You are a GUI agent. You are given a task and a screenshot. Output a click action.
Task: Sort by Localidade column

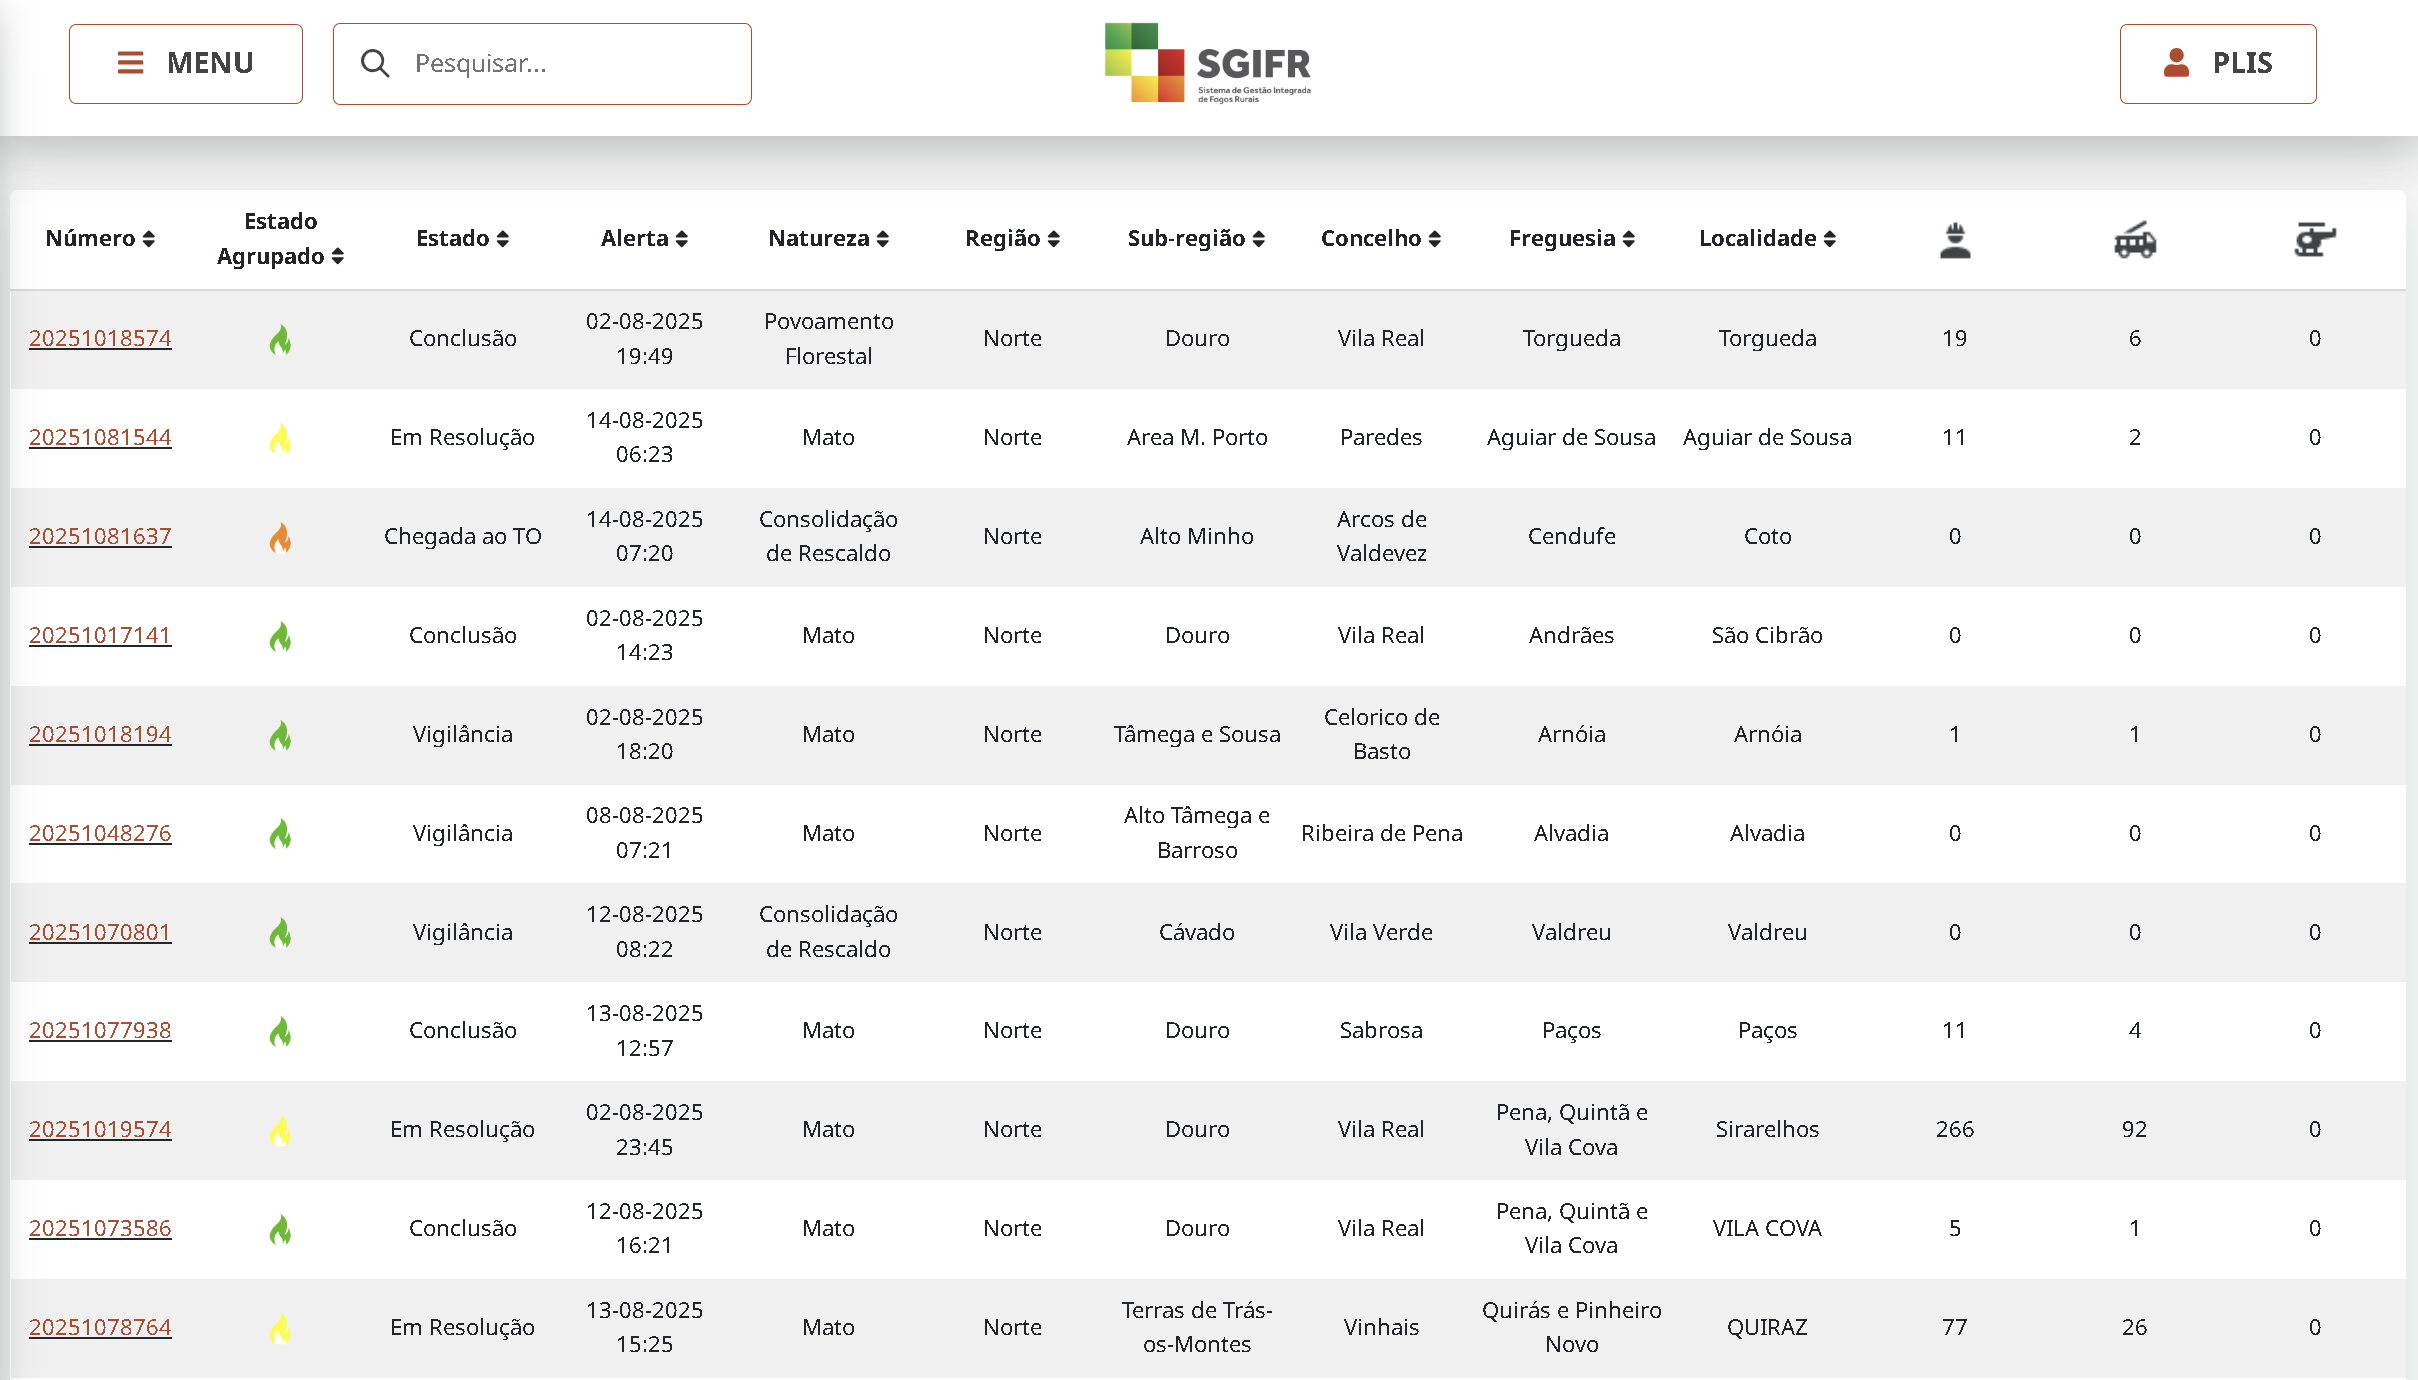coord(1767,239)
